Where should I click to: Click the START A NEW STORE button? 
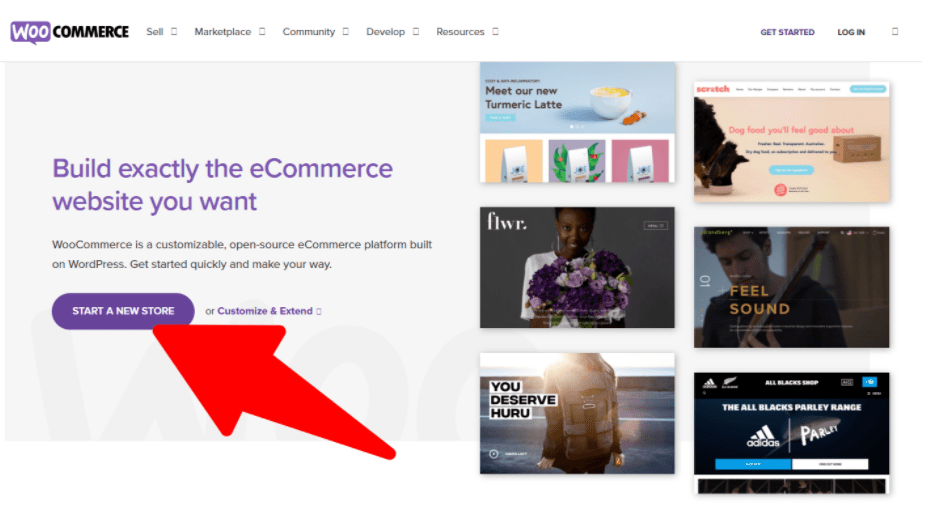tap(123, 311)
